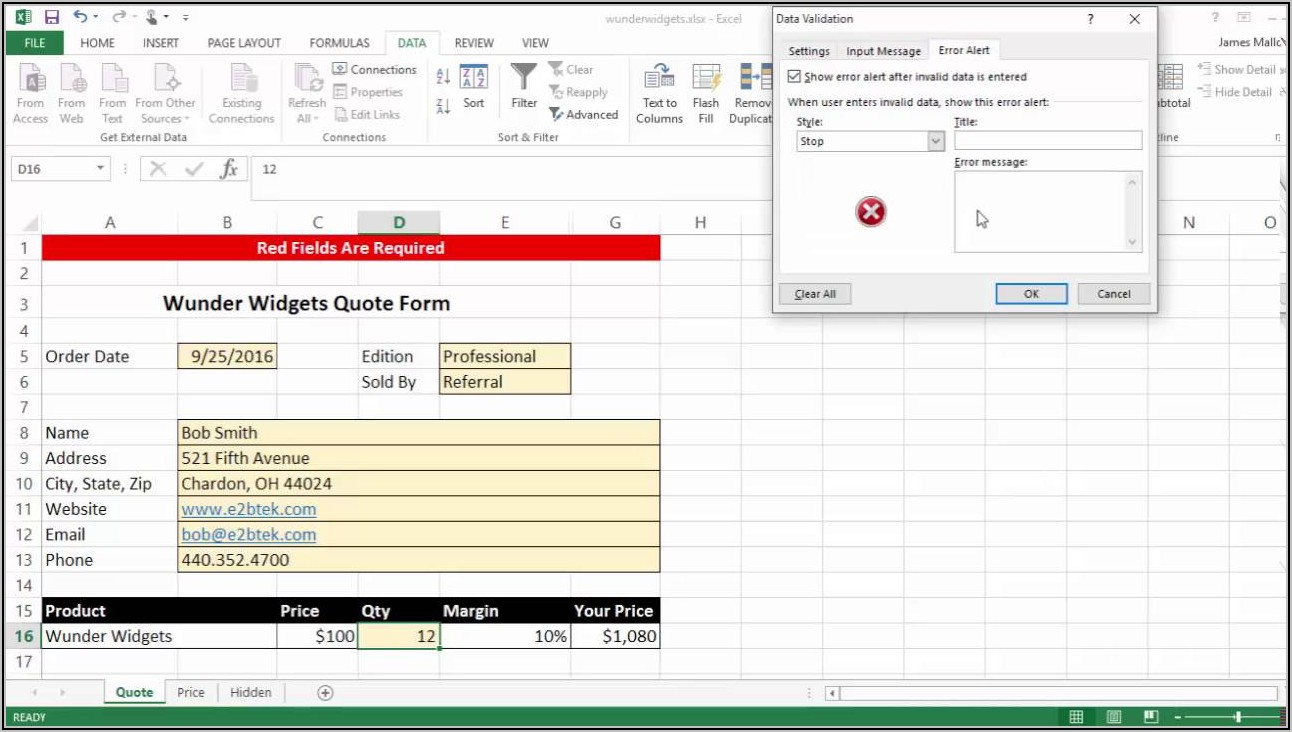1292x732 pixels.
Task: Click the Sort A to Z icon
Action: (443, 77)
